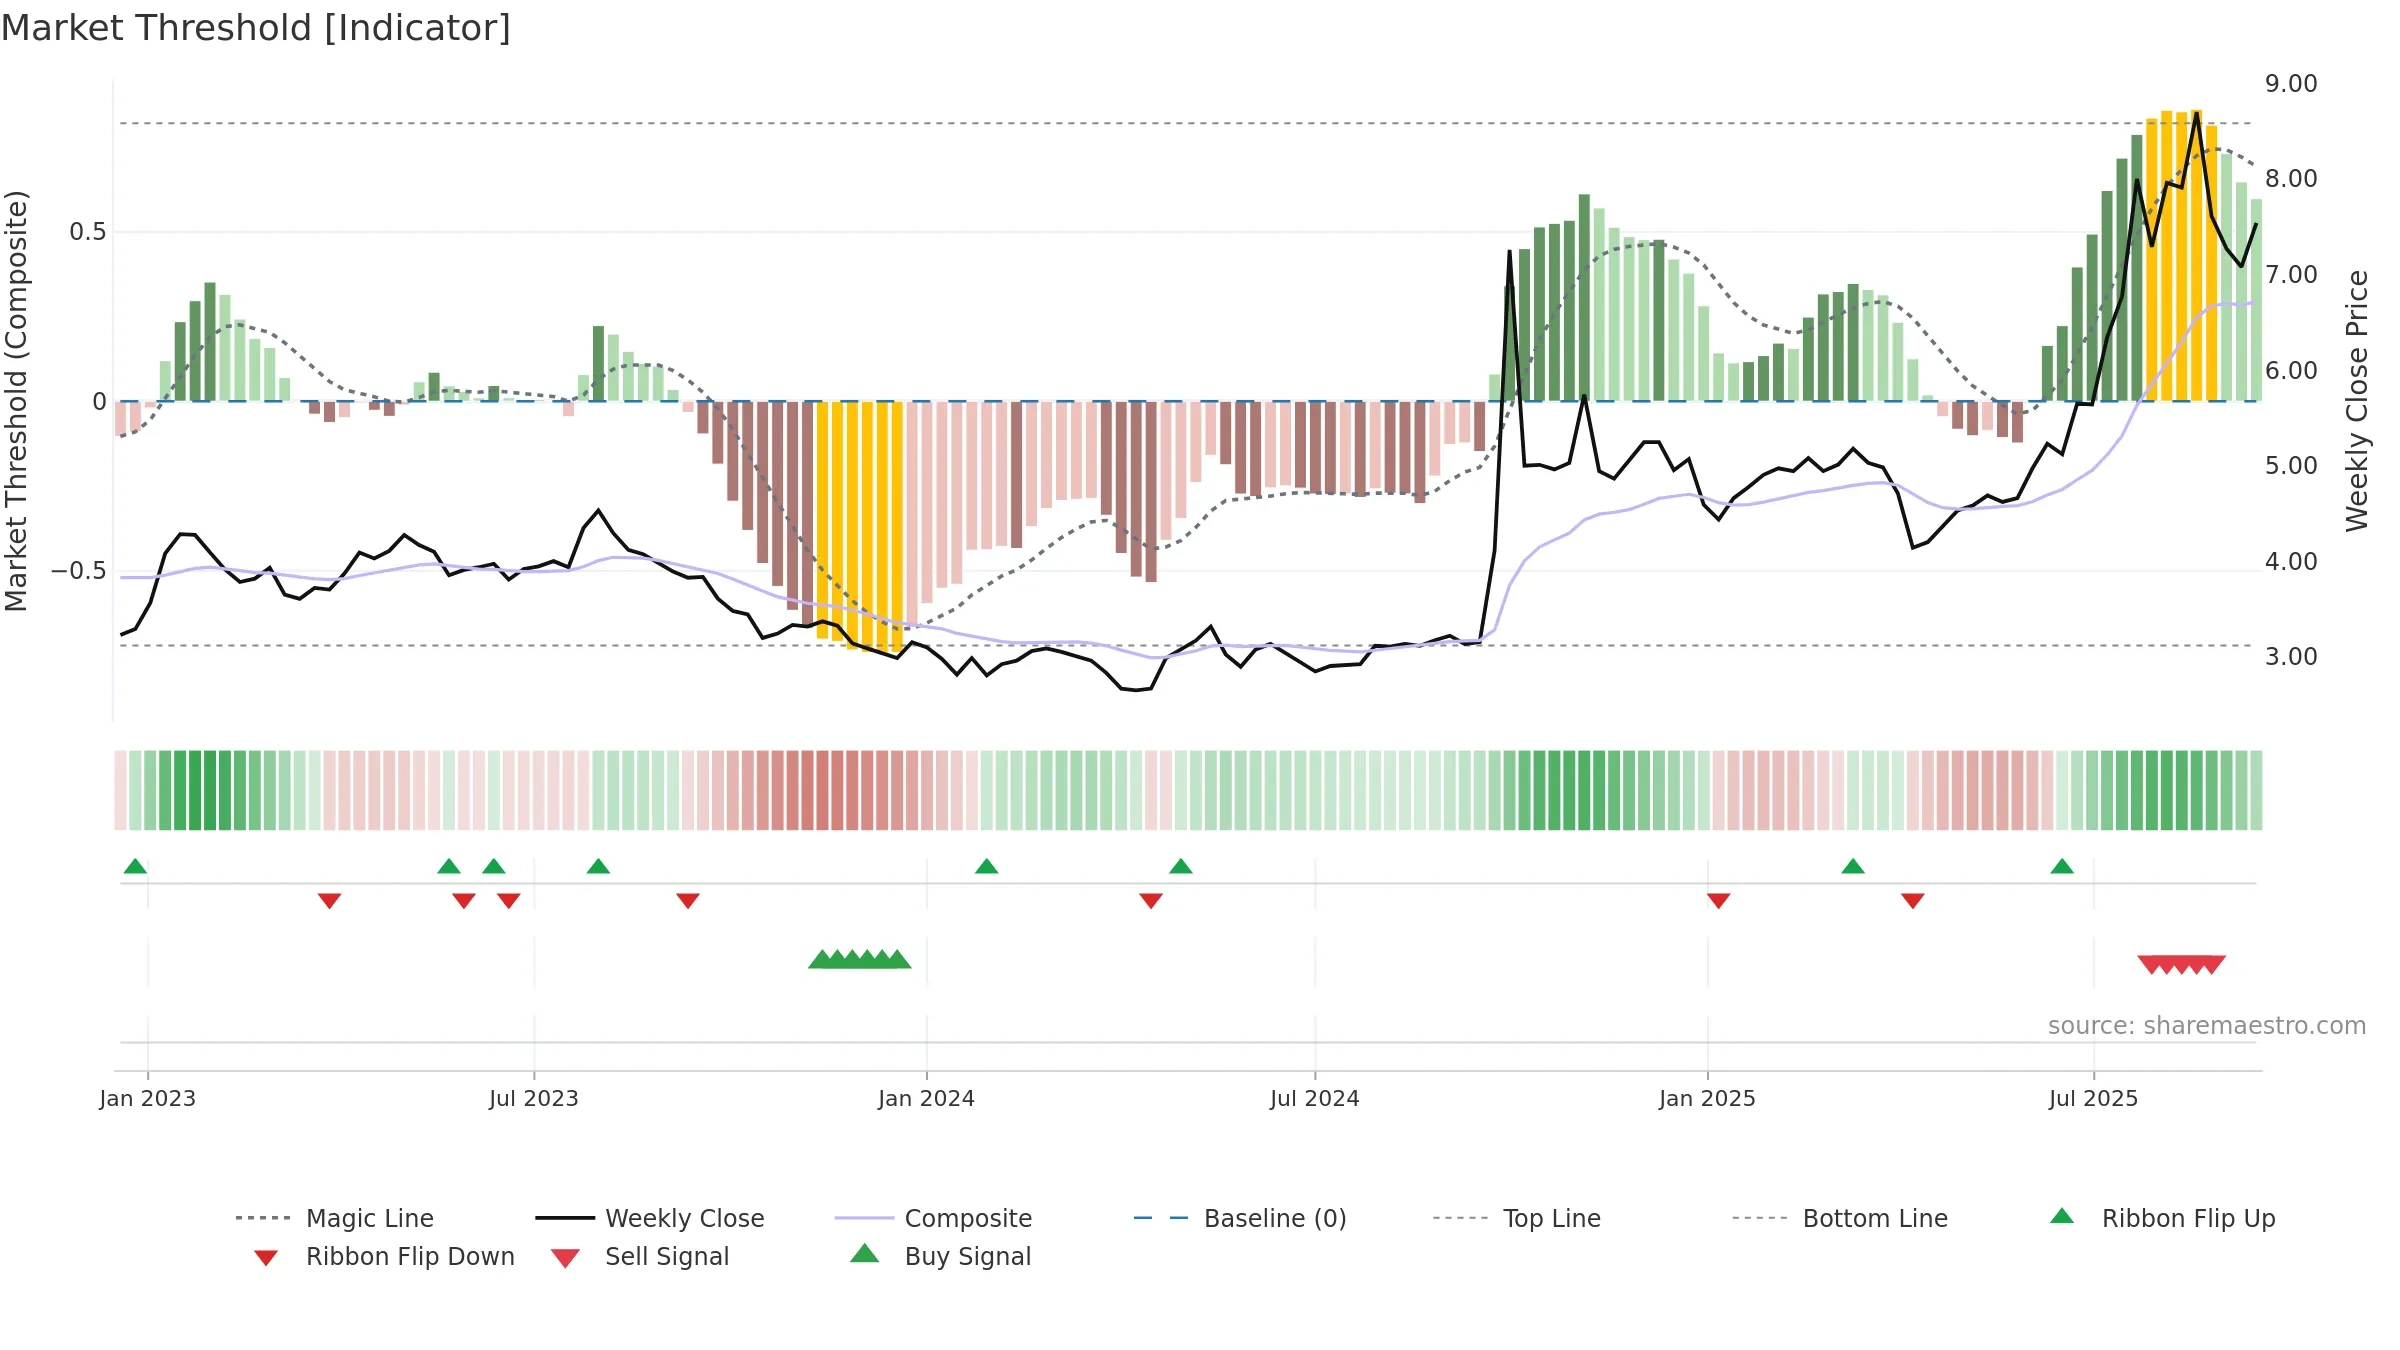
Task: Click the 7.00 price tick on the right axis
Action: [x=2291, y=275]
